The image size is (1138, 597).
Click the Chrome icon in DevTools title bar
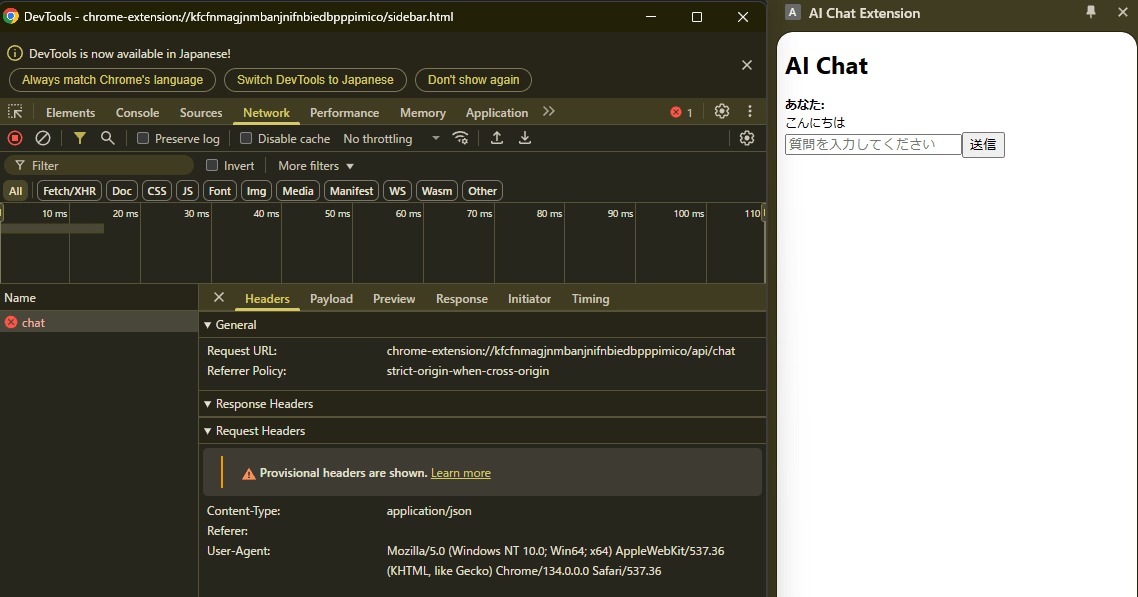pos(11,16)
